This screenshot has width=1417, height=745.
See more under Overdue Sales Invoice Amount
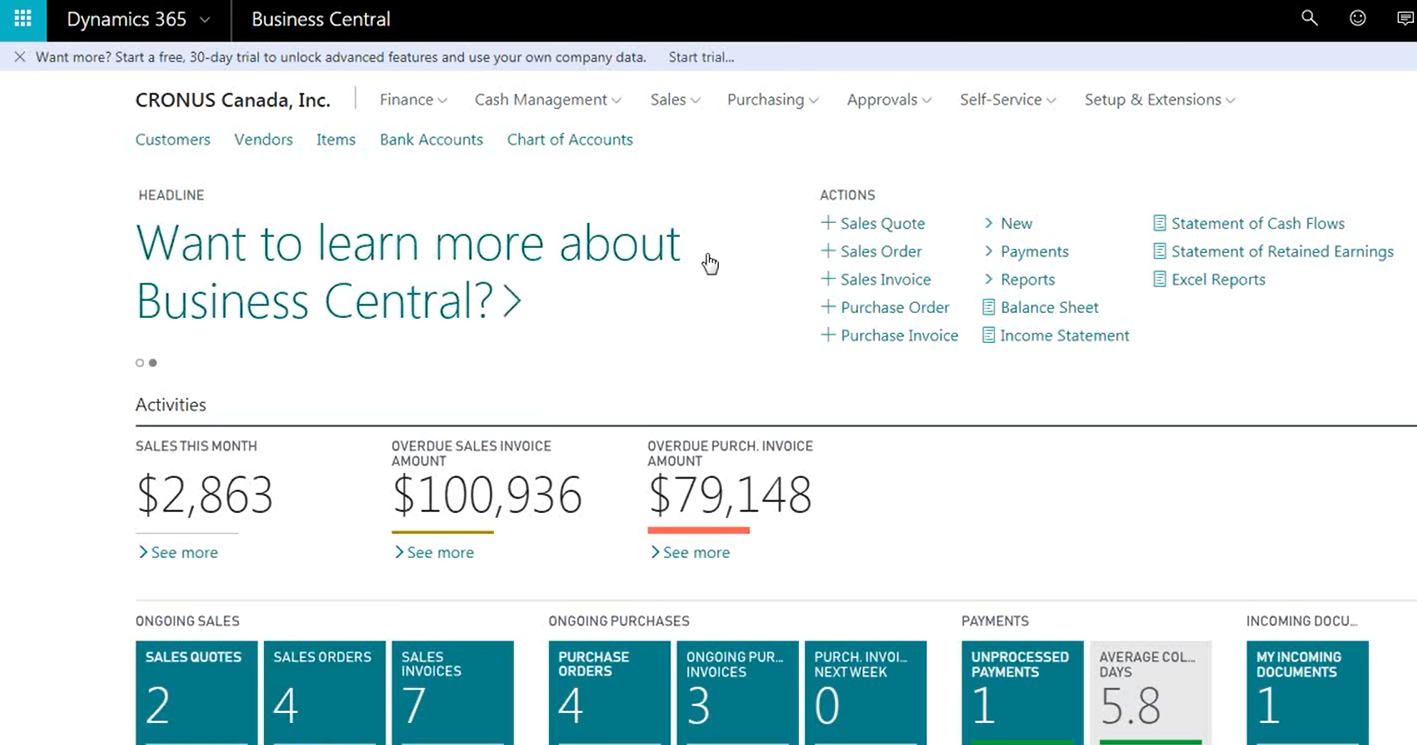[434, 552]
